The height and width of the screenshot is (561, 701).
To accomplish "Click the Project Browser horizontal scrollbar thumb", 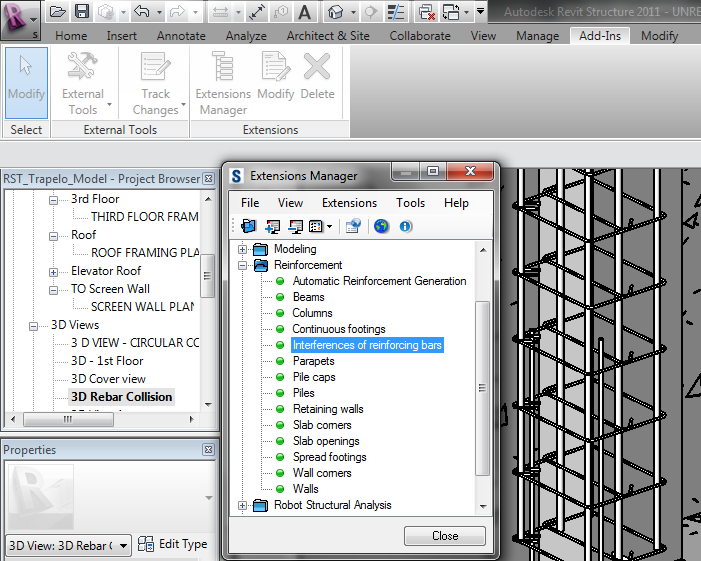I will click(x=68, y=419).
